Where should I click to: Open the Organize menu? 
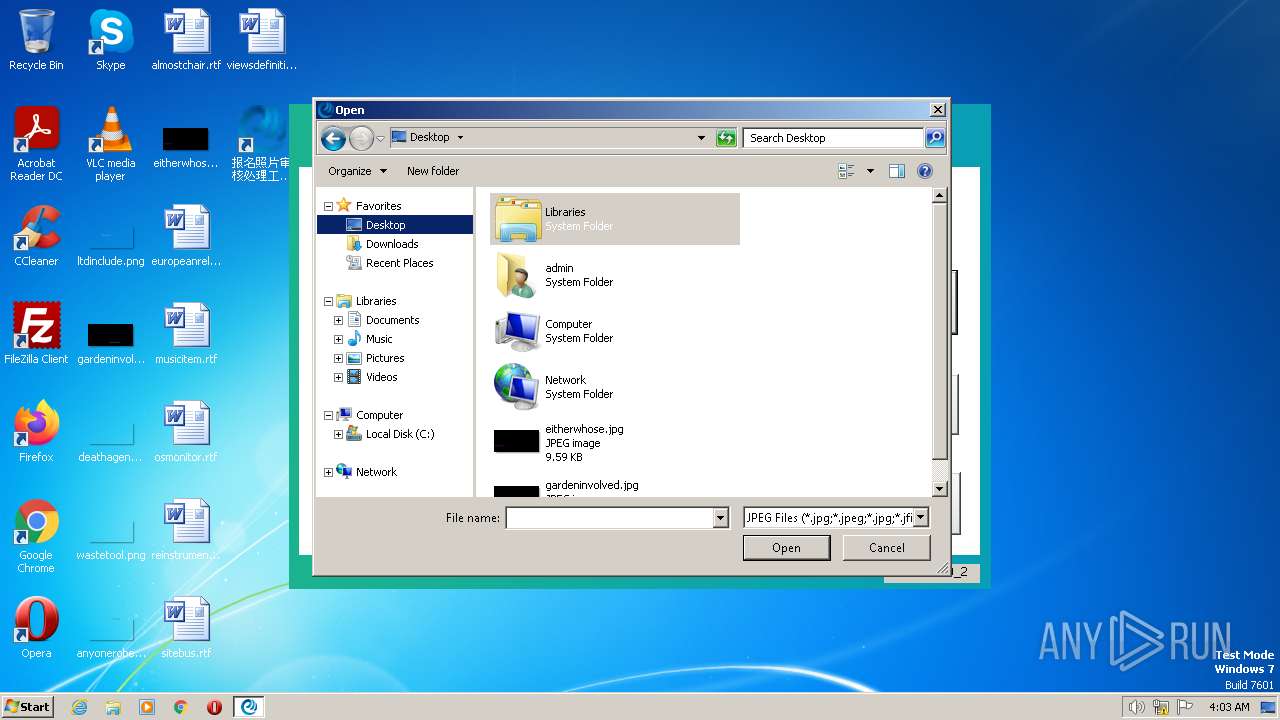[x=357, y=171]
